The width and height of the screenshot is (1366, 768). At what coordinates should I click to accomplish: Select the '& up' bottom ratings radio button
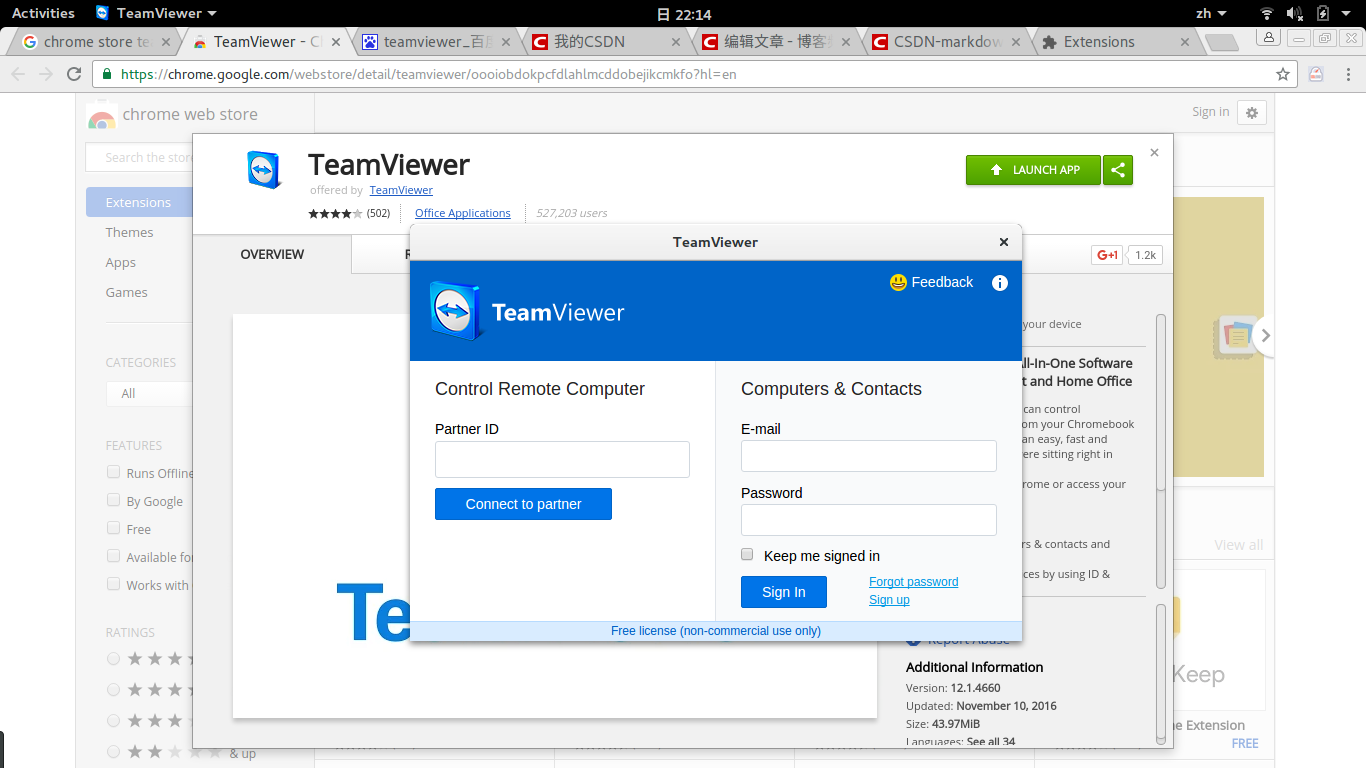tap(113, 751)
